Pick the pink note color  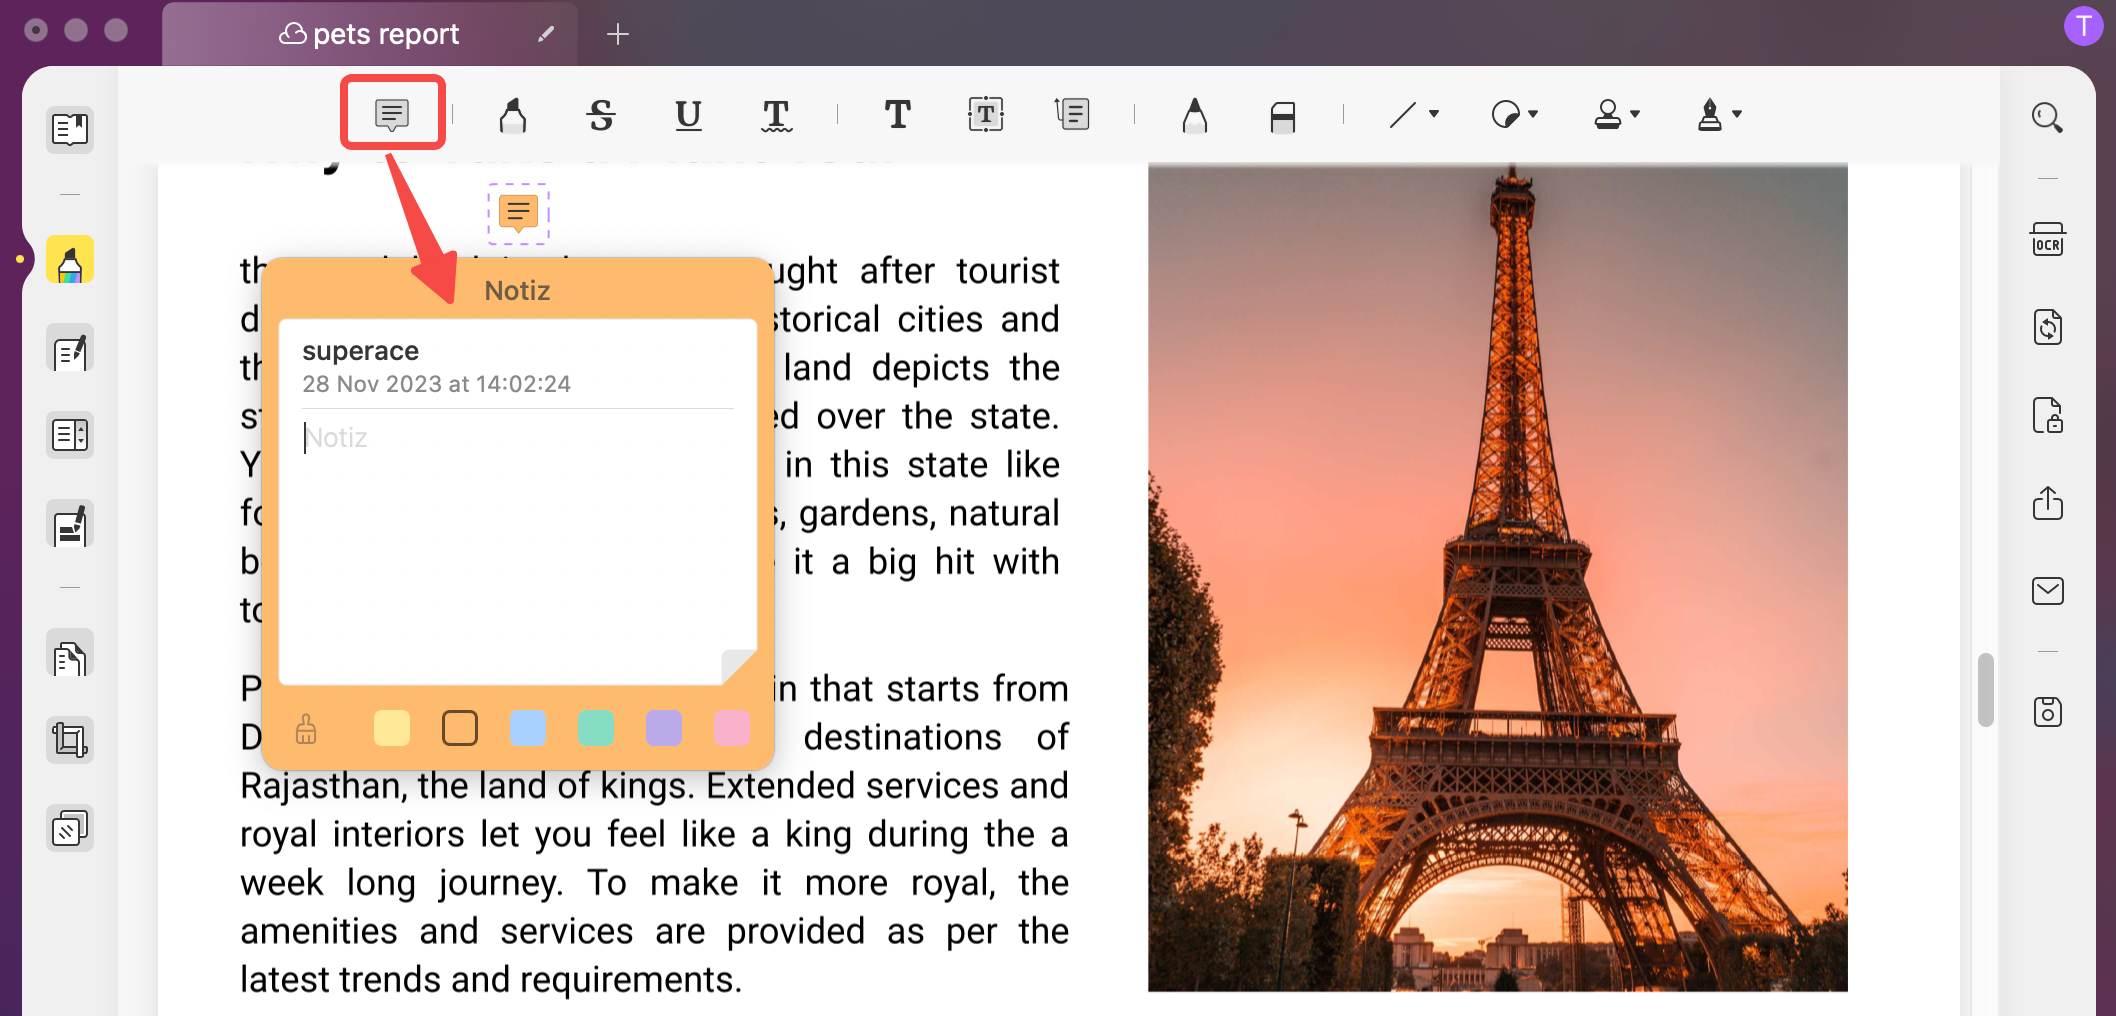732,728
